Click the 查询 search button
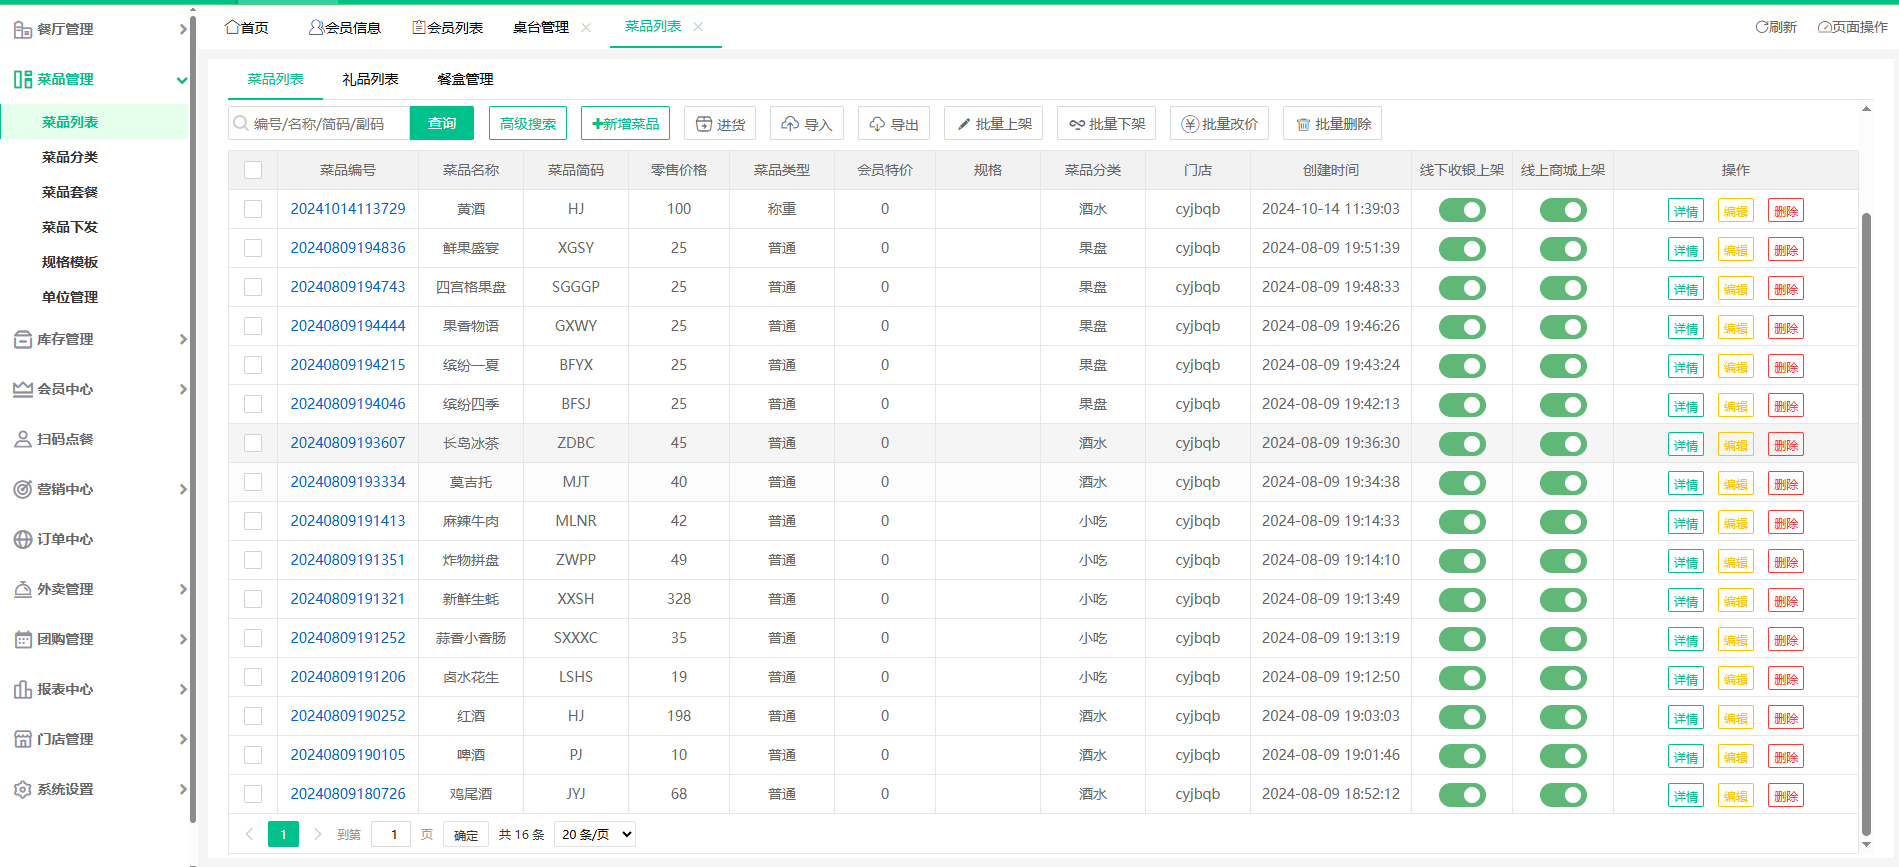Image resolution: width=1899 pixels, height=867 pixels. click(442, 123)
